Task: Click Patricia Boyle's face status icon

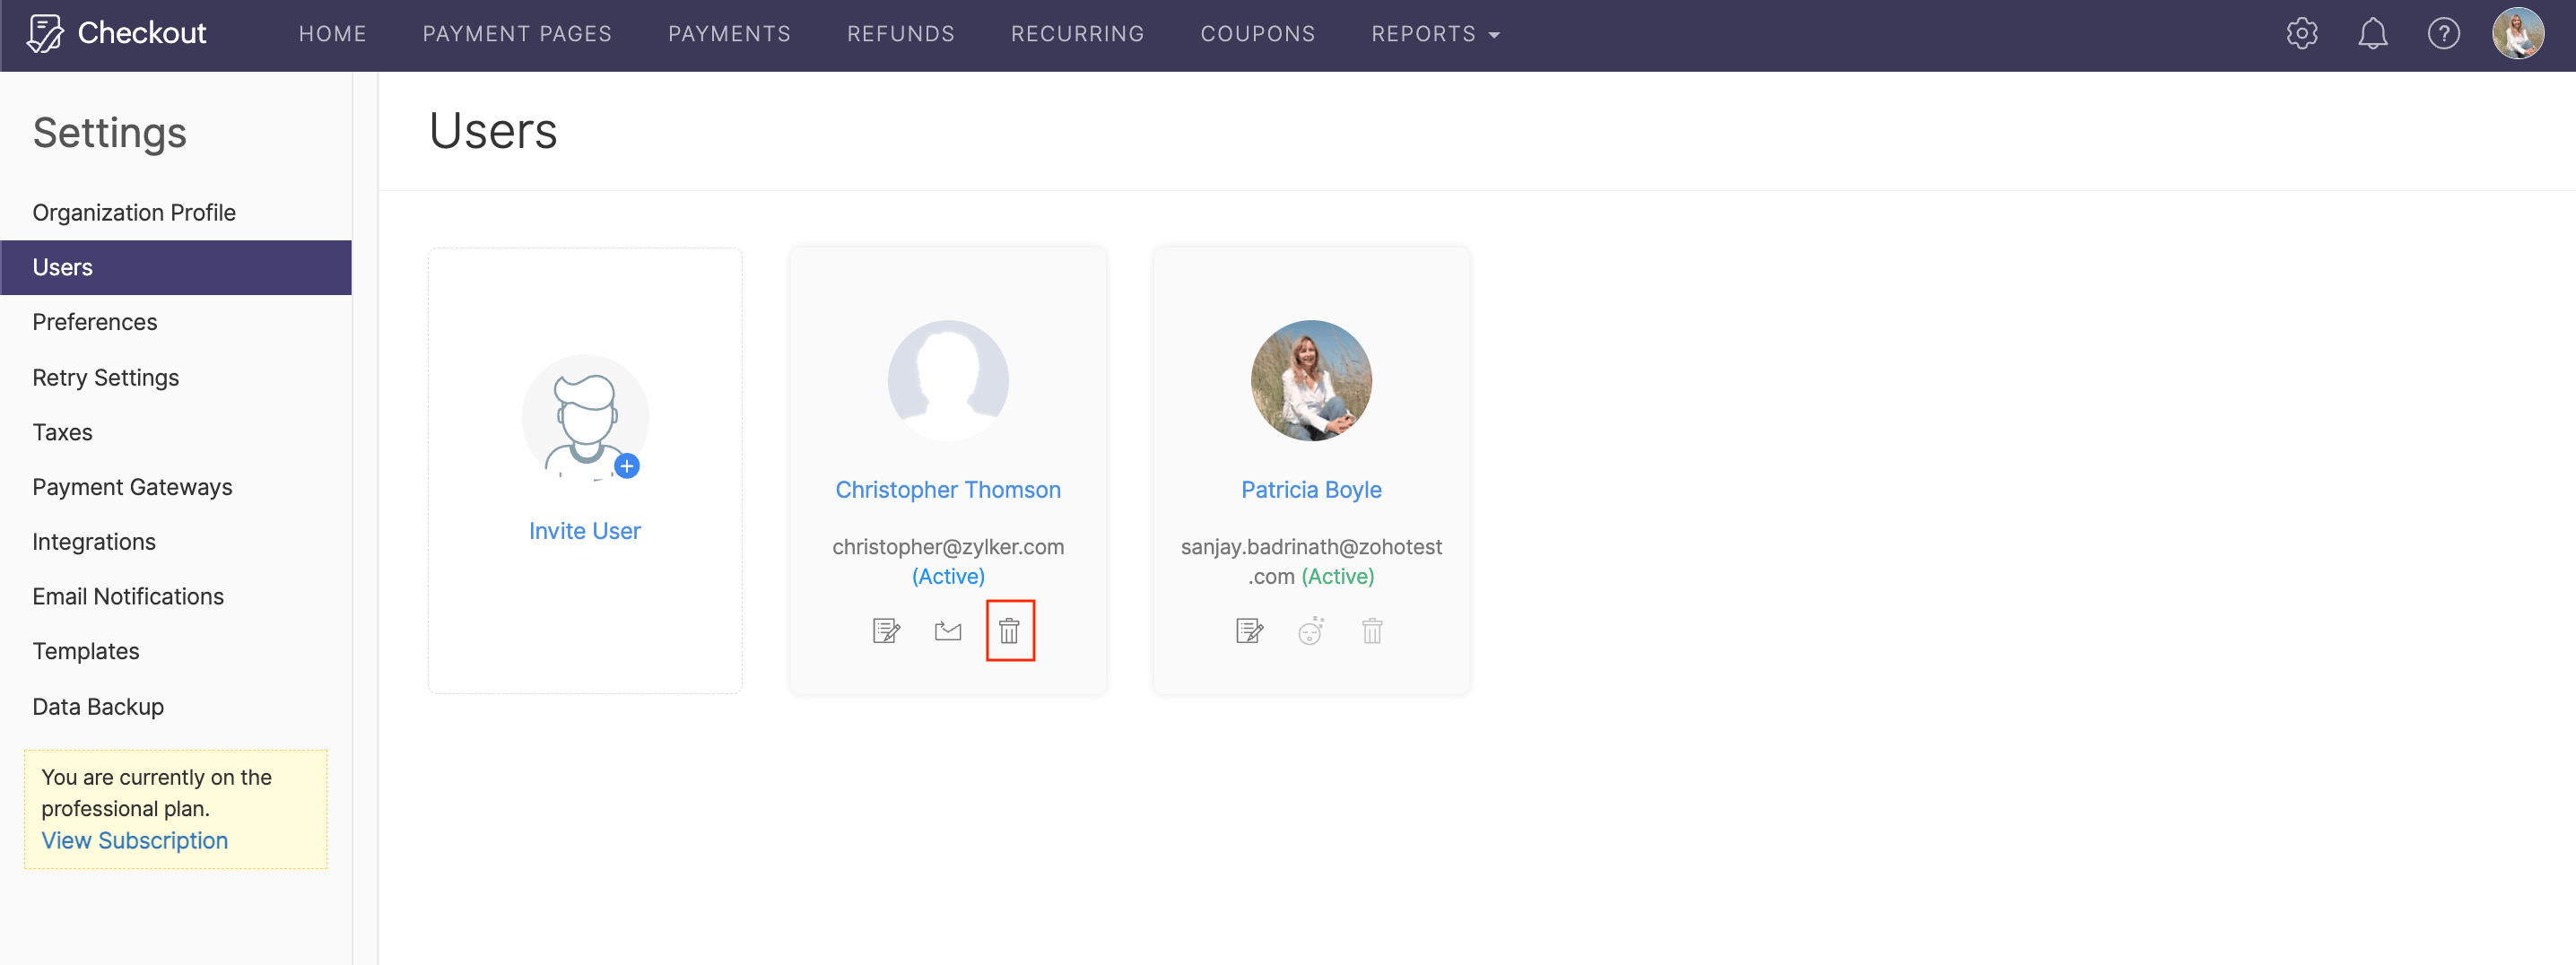Action: pyautogui.click(x=1310, y=631)
